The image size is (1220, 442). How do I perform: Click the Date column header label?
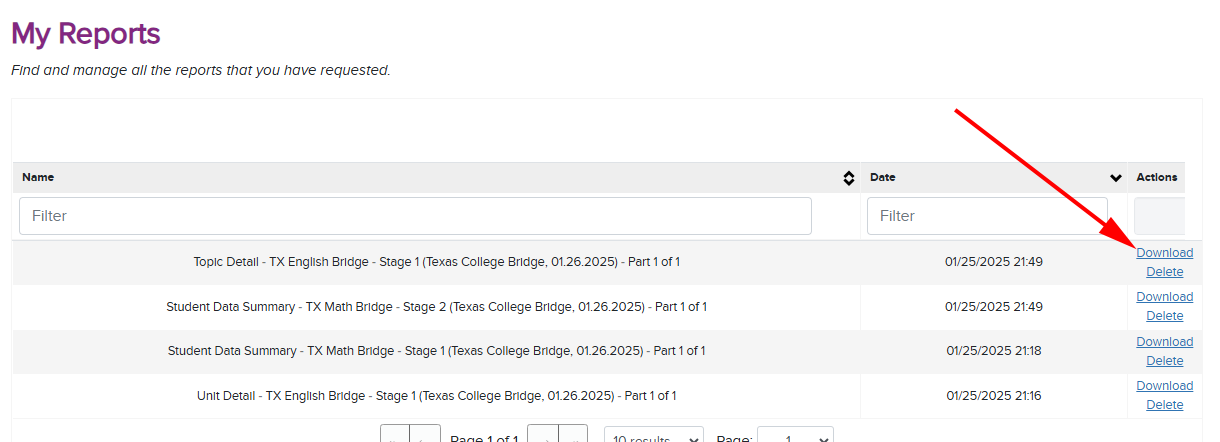pyautogui.click(x=883, y=177)
